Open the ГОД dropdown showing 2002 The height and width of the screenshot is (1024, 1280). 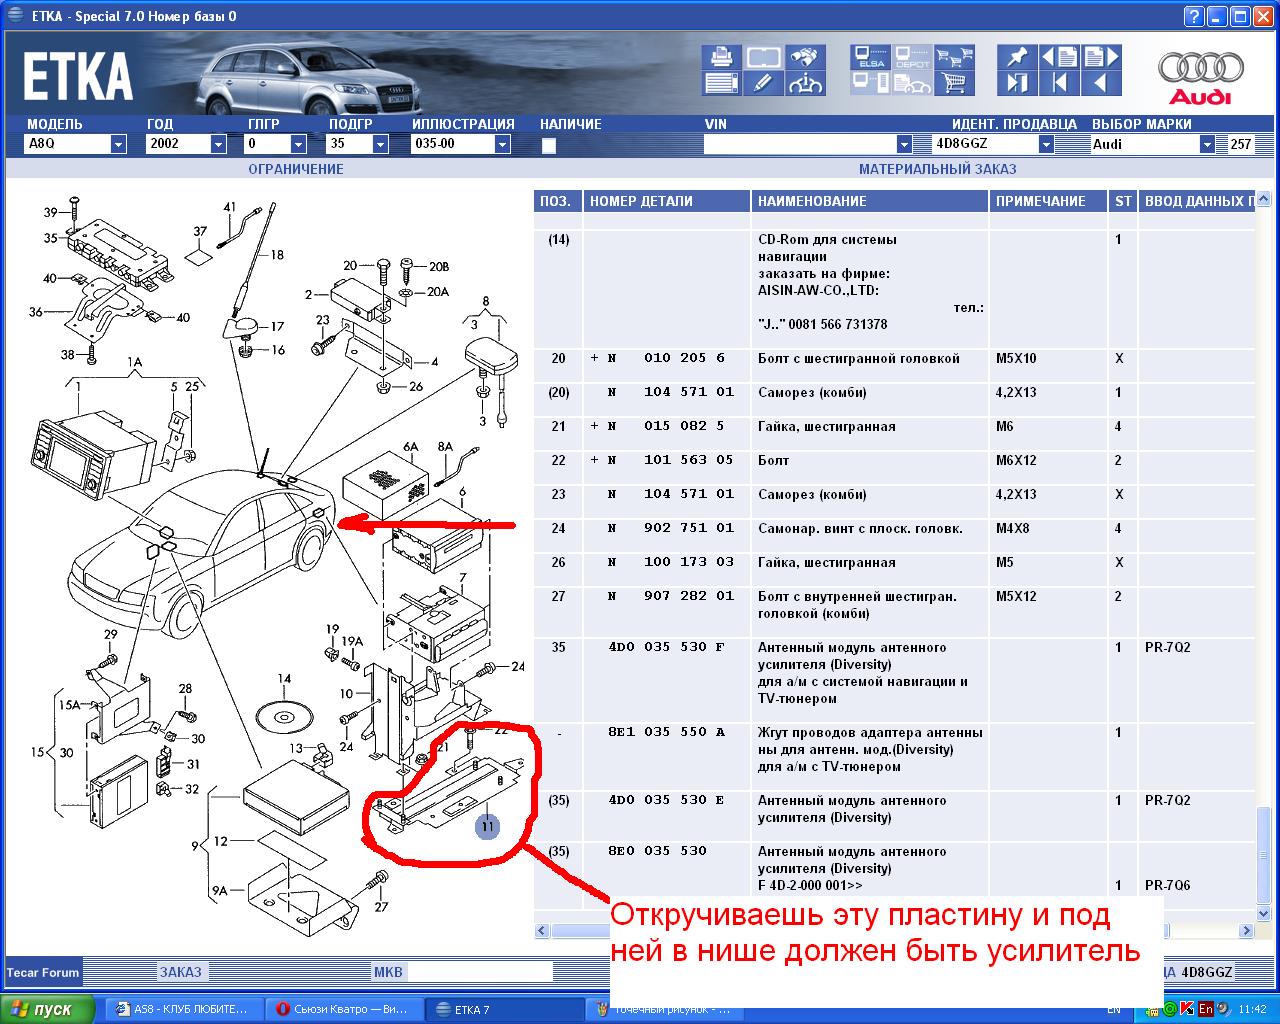coord(218,144)
